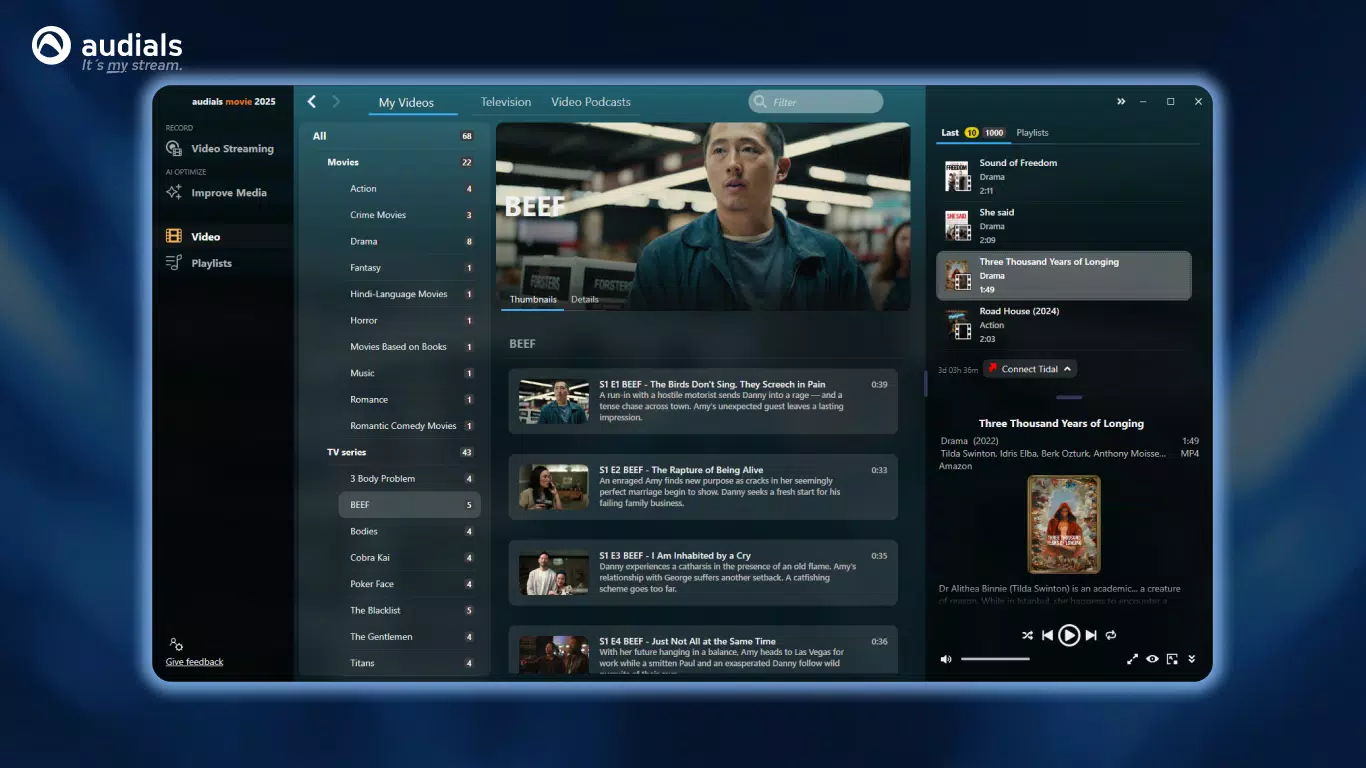Select the Details view tab
The width and height of the screenshot is (1366, 768).
585,299
